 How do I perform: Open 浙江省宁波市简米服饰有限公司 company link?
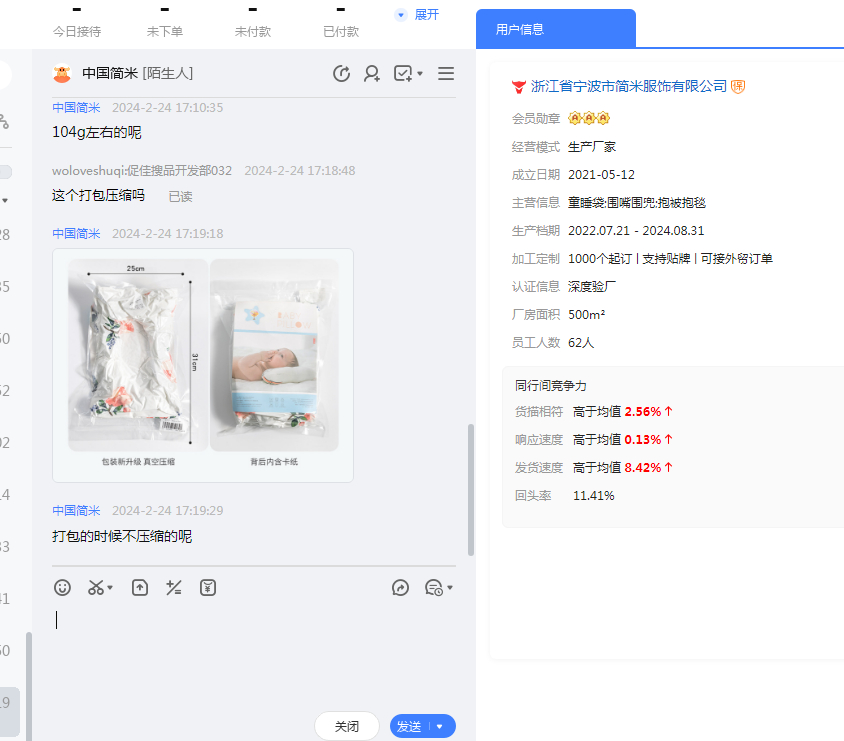629,86
